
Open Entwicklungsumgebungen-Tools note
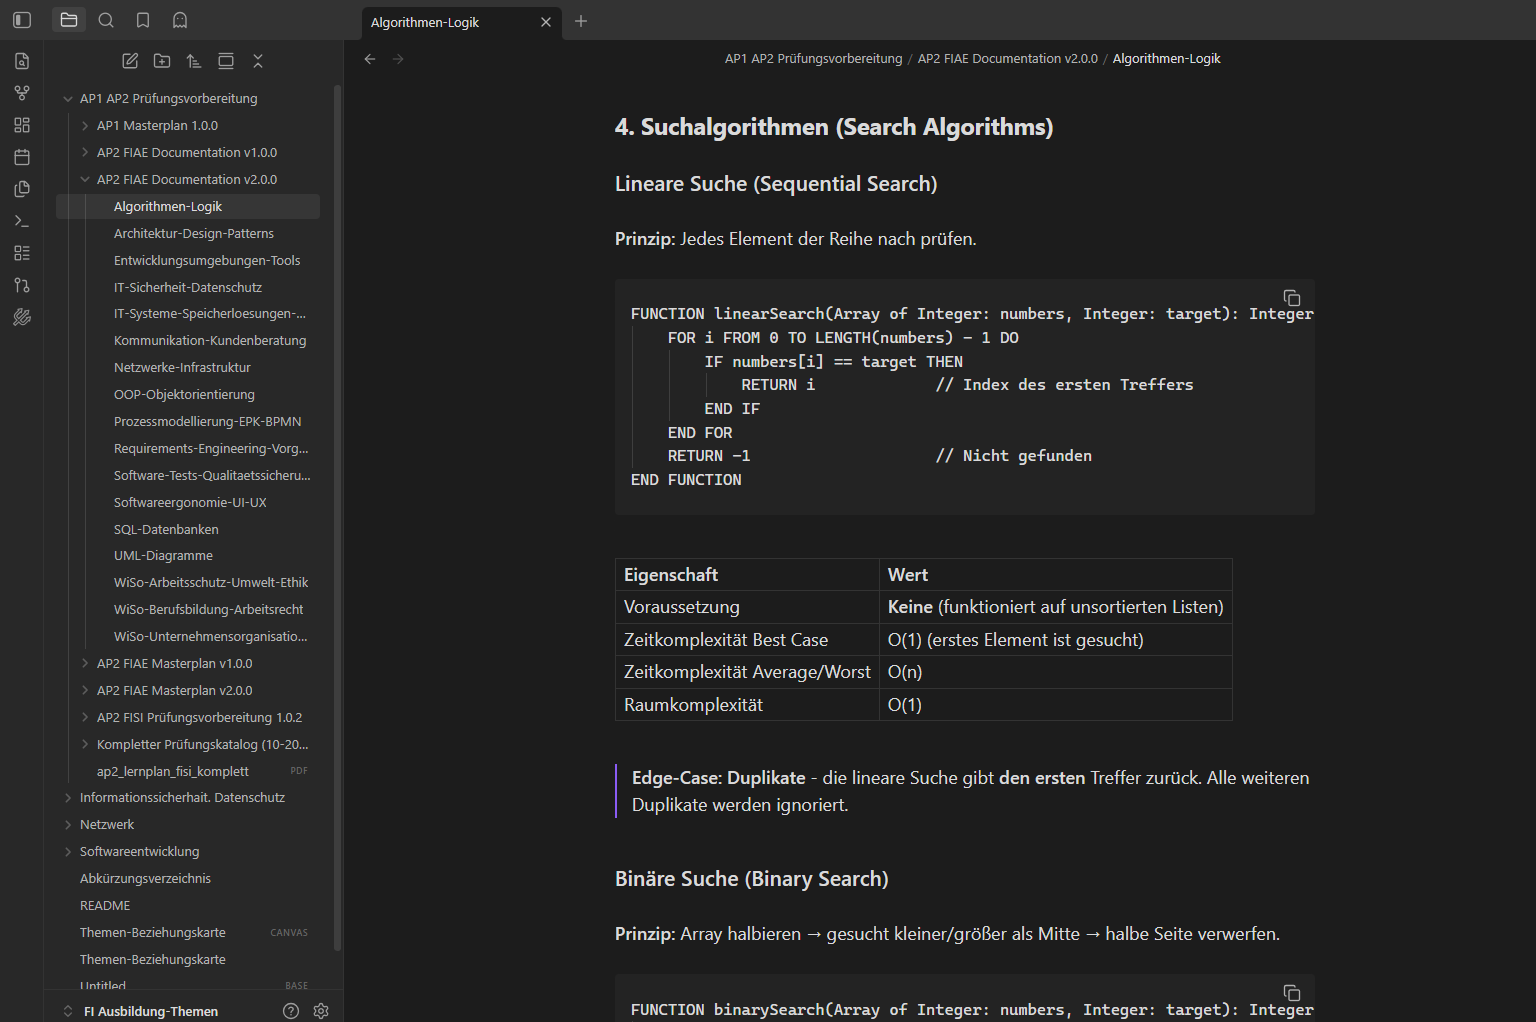[207, 260]
